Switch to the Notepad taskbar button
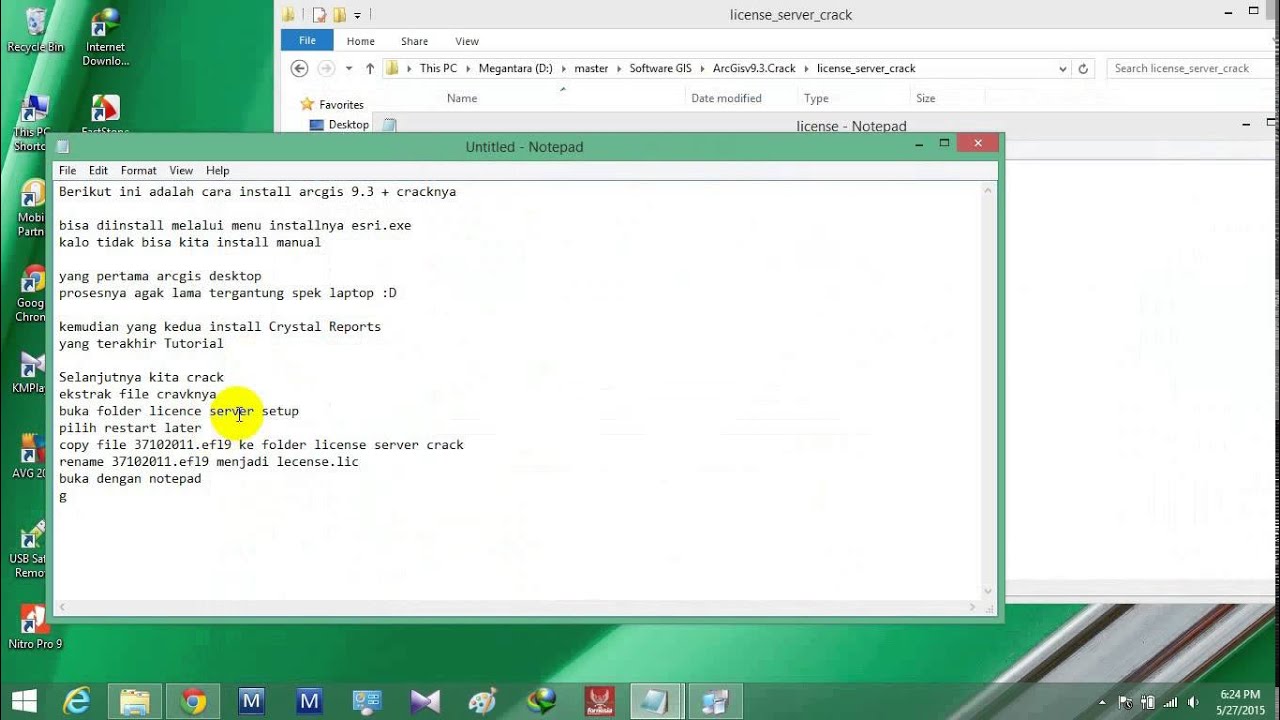 (x=655, y=701)
